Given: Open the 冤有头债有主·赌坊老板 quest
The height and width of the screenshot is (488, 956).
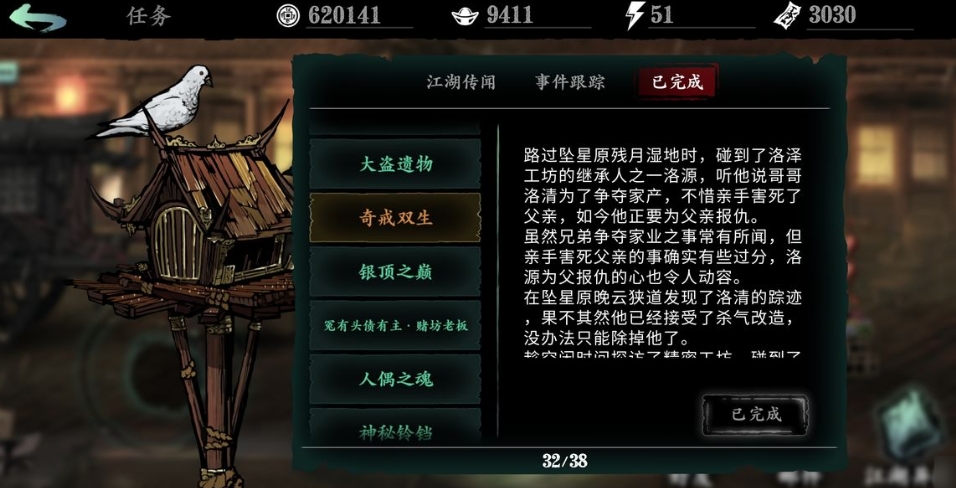Looking at the screenshot, I should [395, 326].
